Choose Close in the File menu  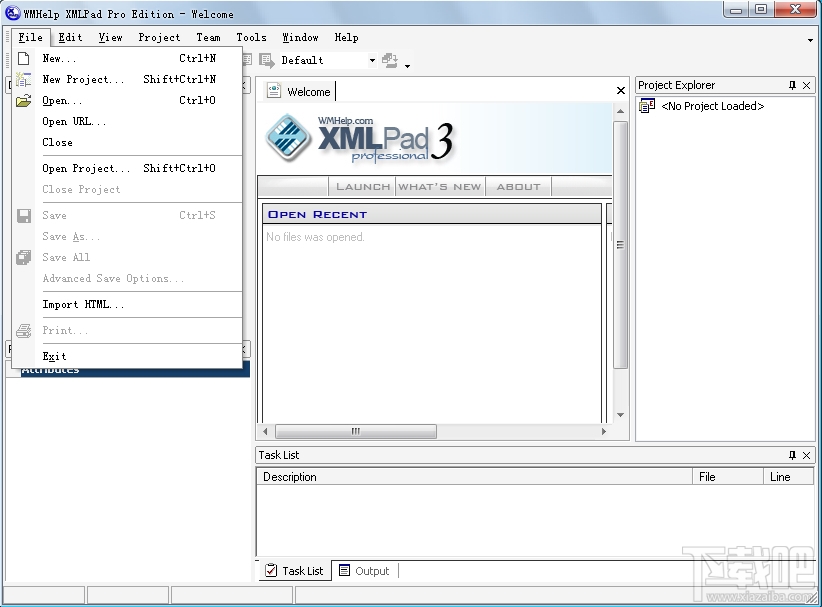tap(129, 142)
